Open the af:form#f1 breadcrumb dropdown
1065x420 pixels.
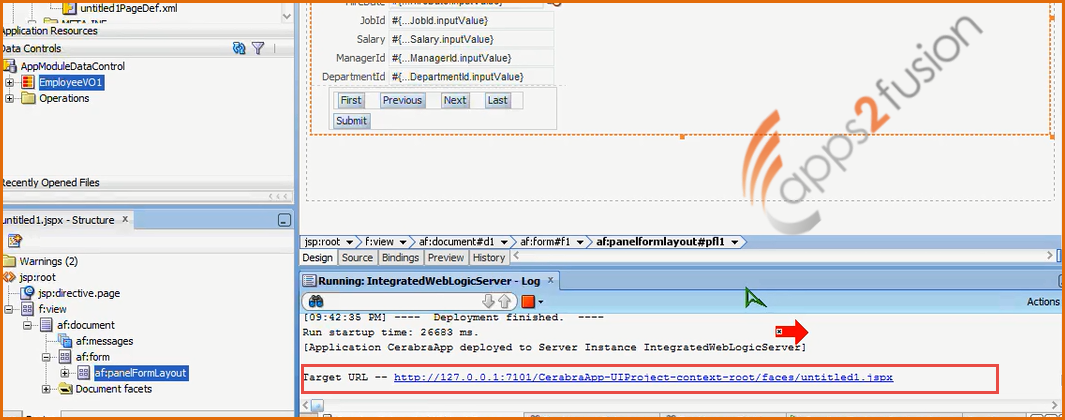[x=579, y=242]
